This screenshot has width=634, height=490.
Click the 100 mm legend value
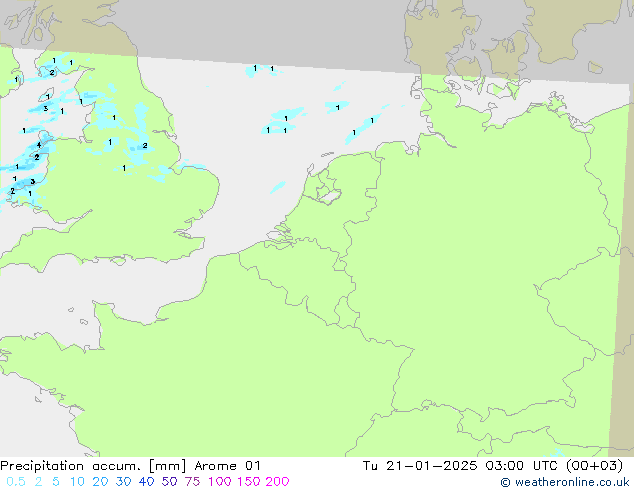tap(220, 482)
